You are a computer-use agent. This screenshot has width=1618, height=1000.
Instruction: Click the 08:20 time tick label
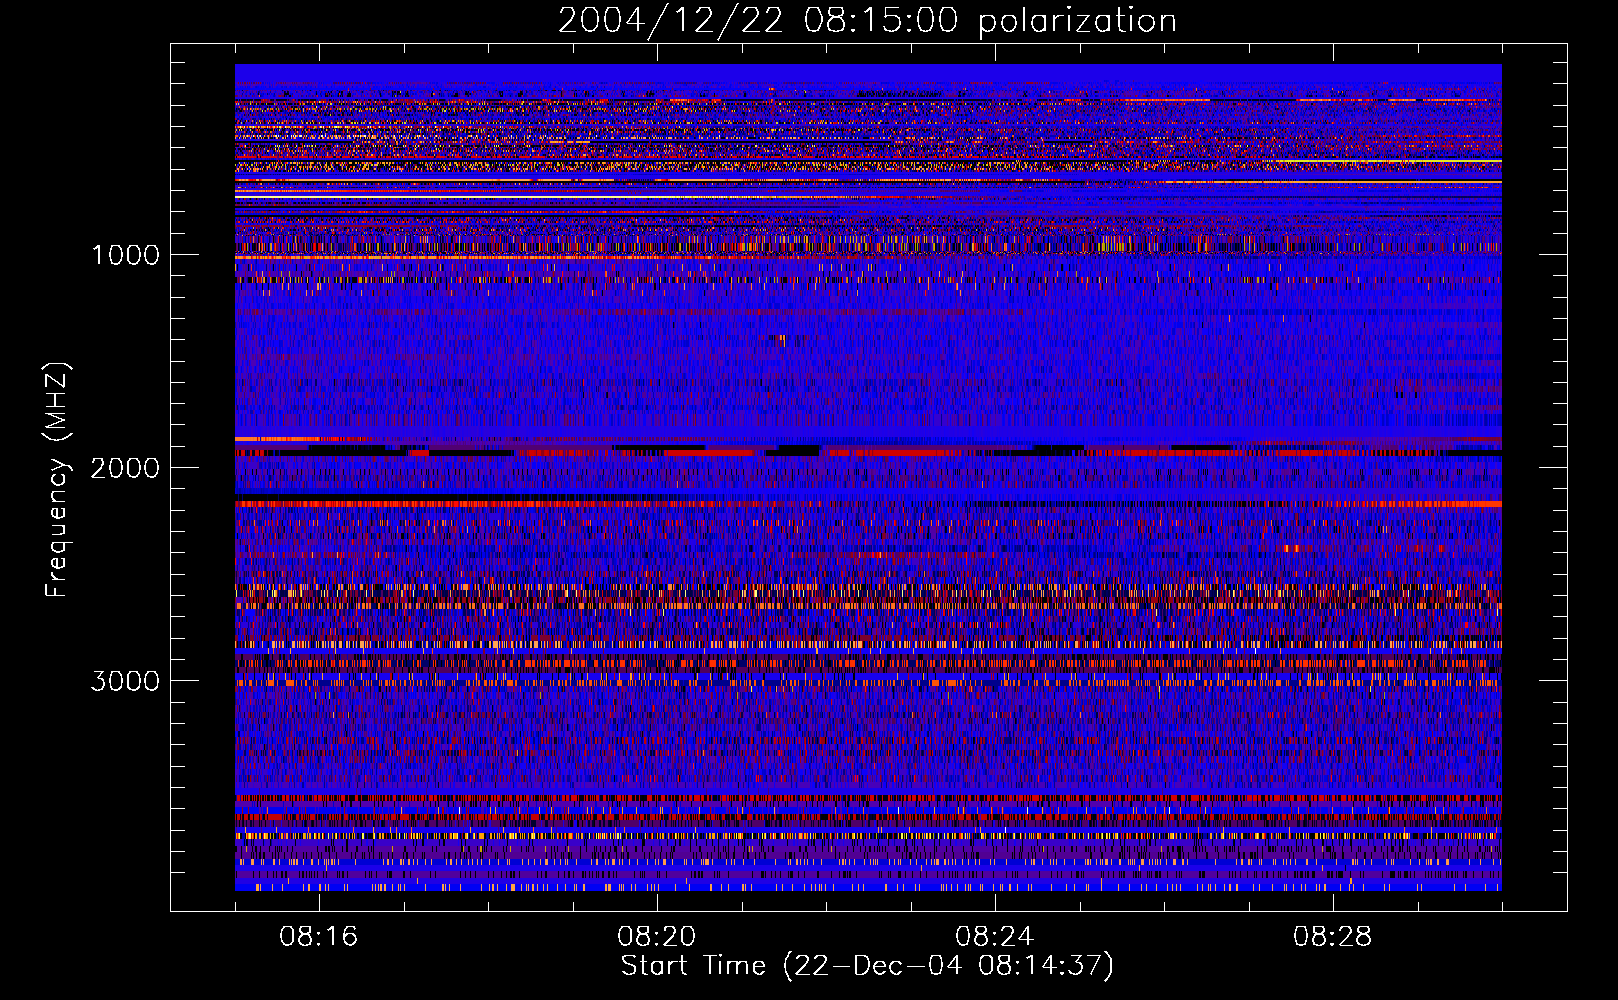[x=657, y=937]
